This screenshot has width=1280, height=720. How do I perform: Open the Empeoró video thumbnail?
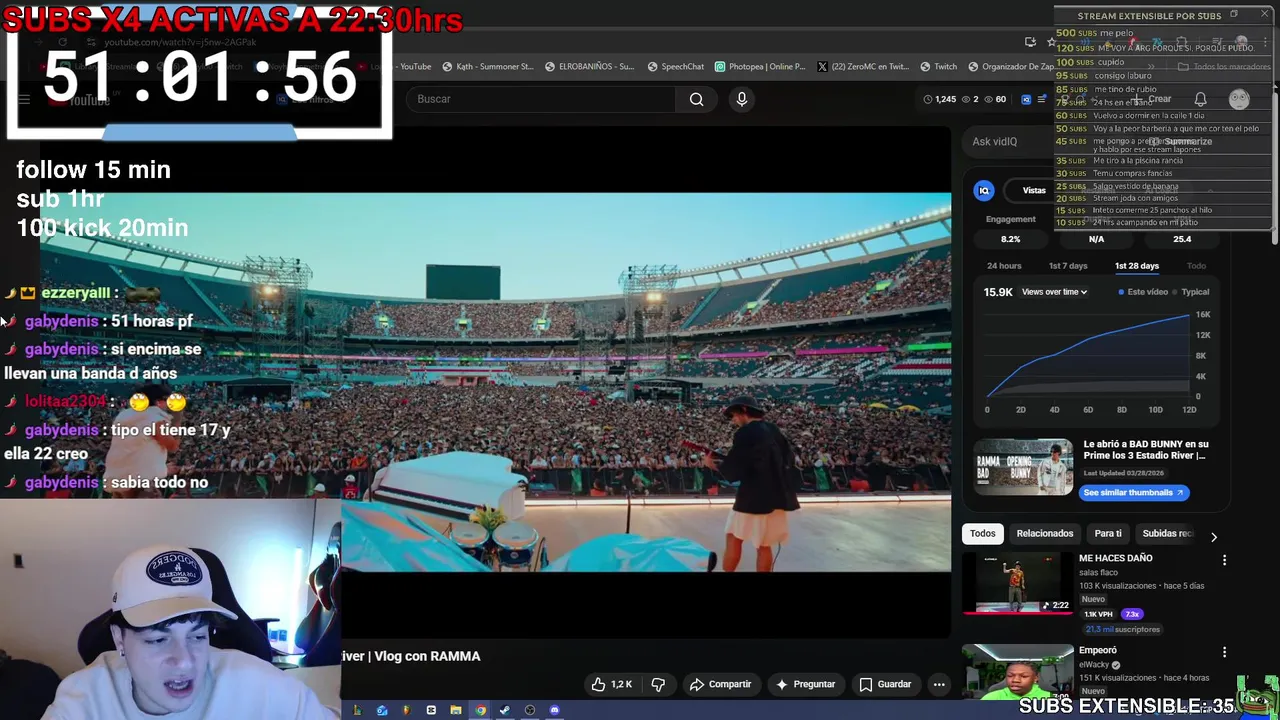1018,672
